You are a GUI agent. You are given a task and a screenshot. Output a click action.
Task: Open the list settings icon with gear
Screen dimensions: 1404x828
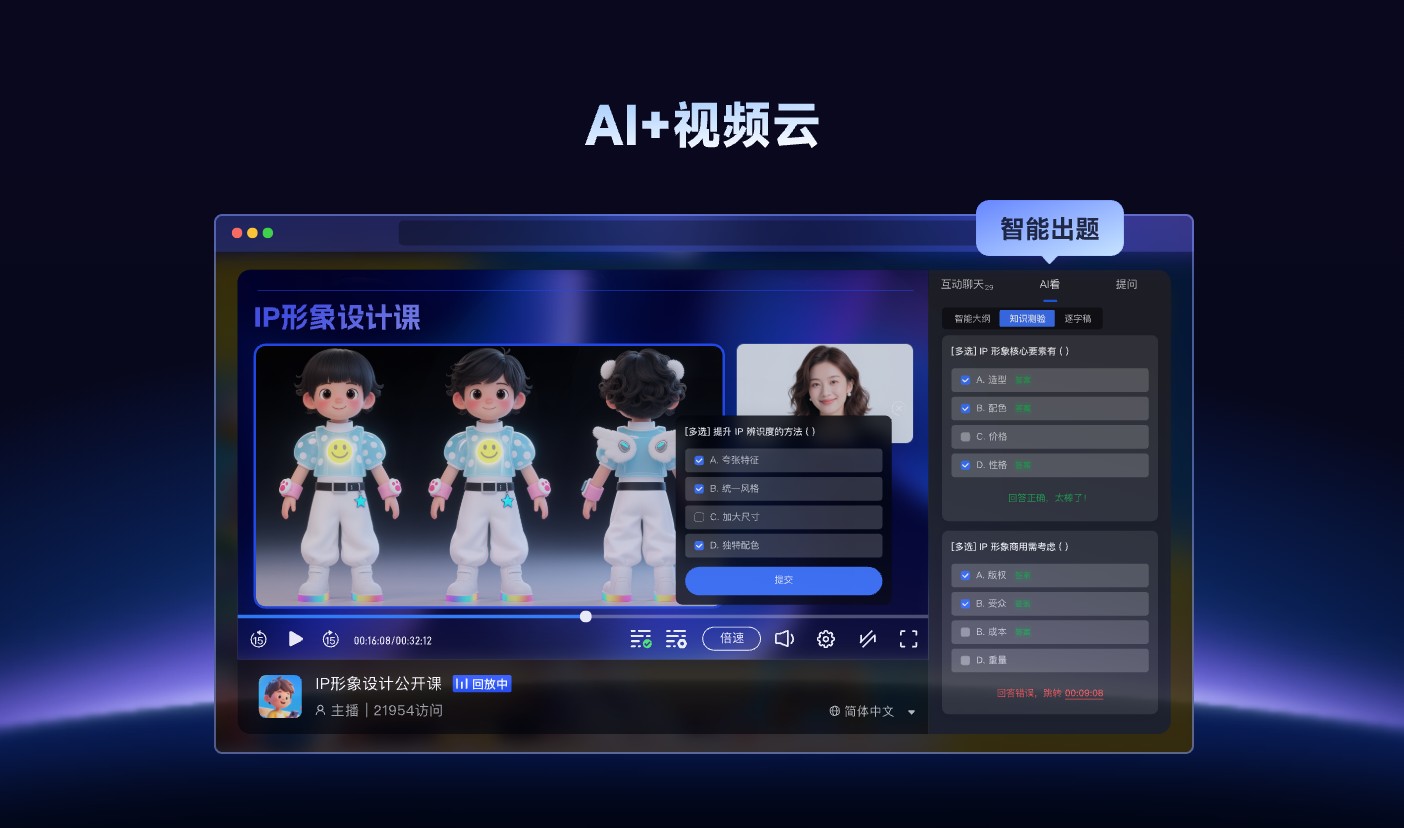pyautogui.click(x=676, y=639)
